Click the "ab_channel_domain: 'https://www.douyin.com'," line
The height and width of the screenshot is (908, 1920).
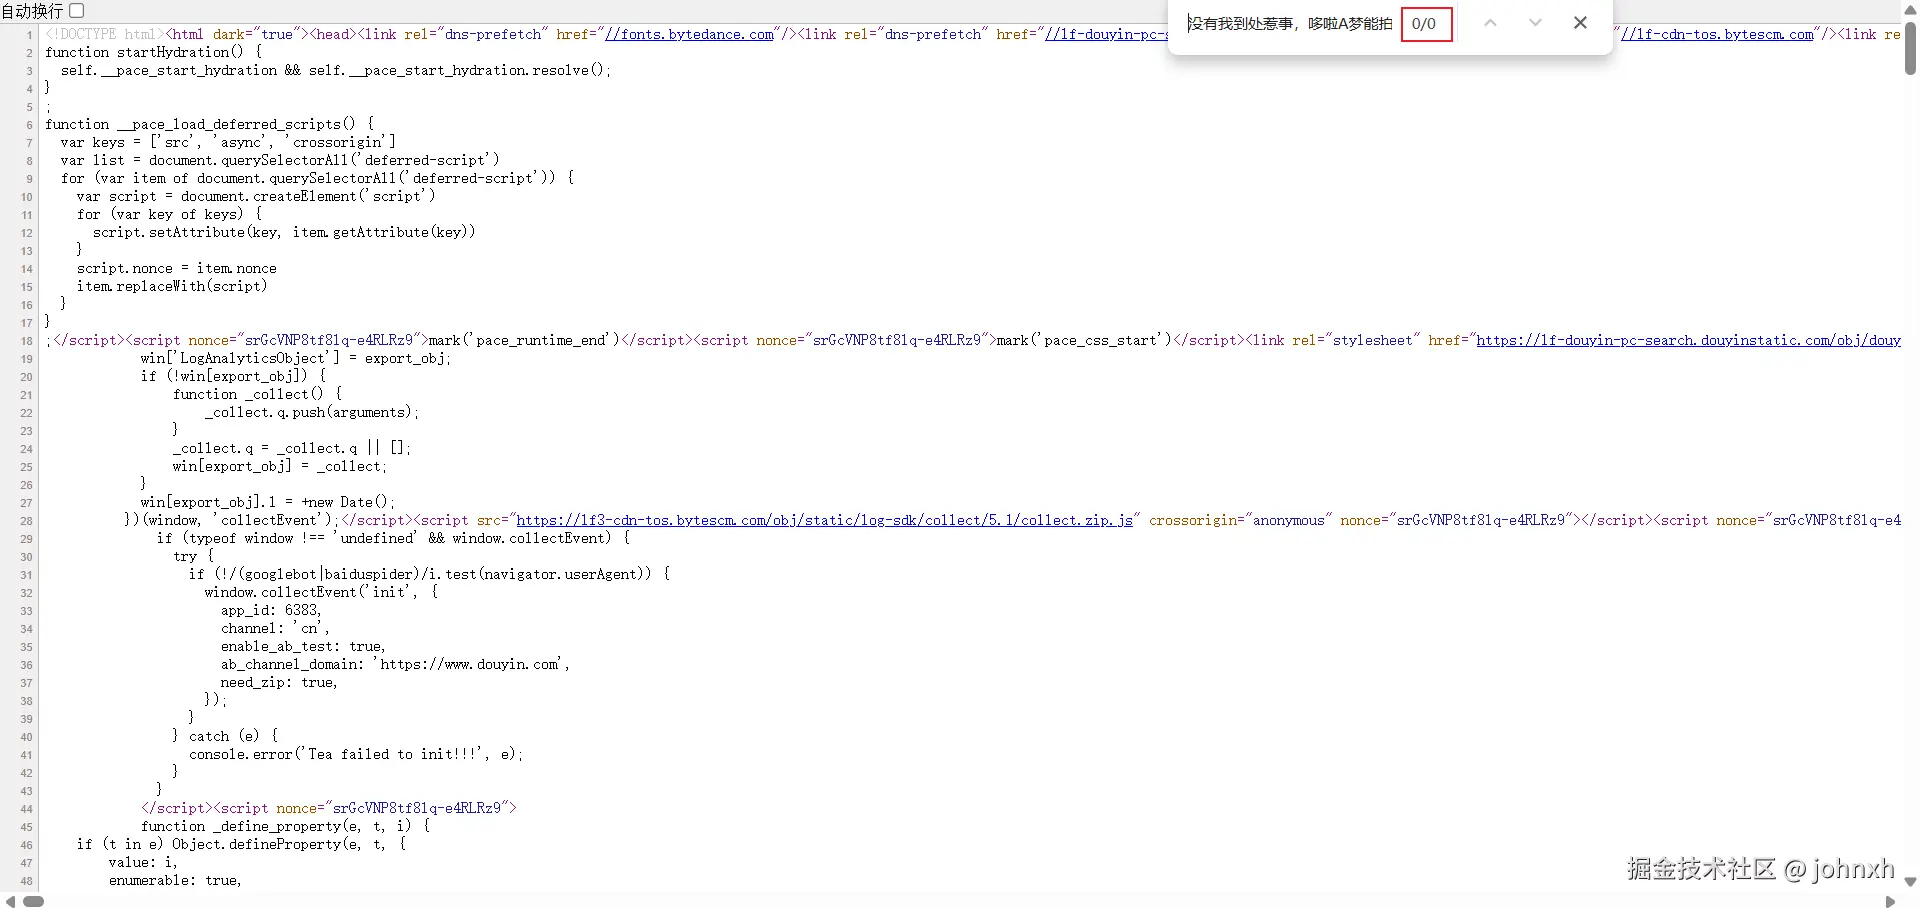click(395, 664)
